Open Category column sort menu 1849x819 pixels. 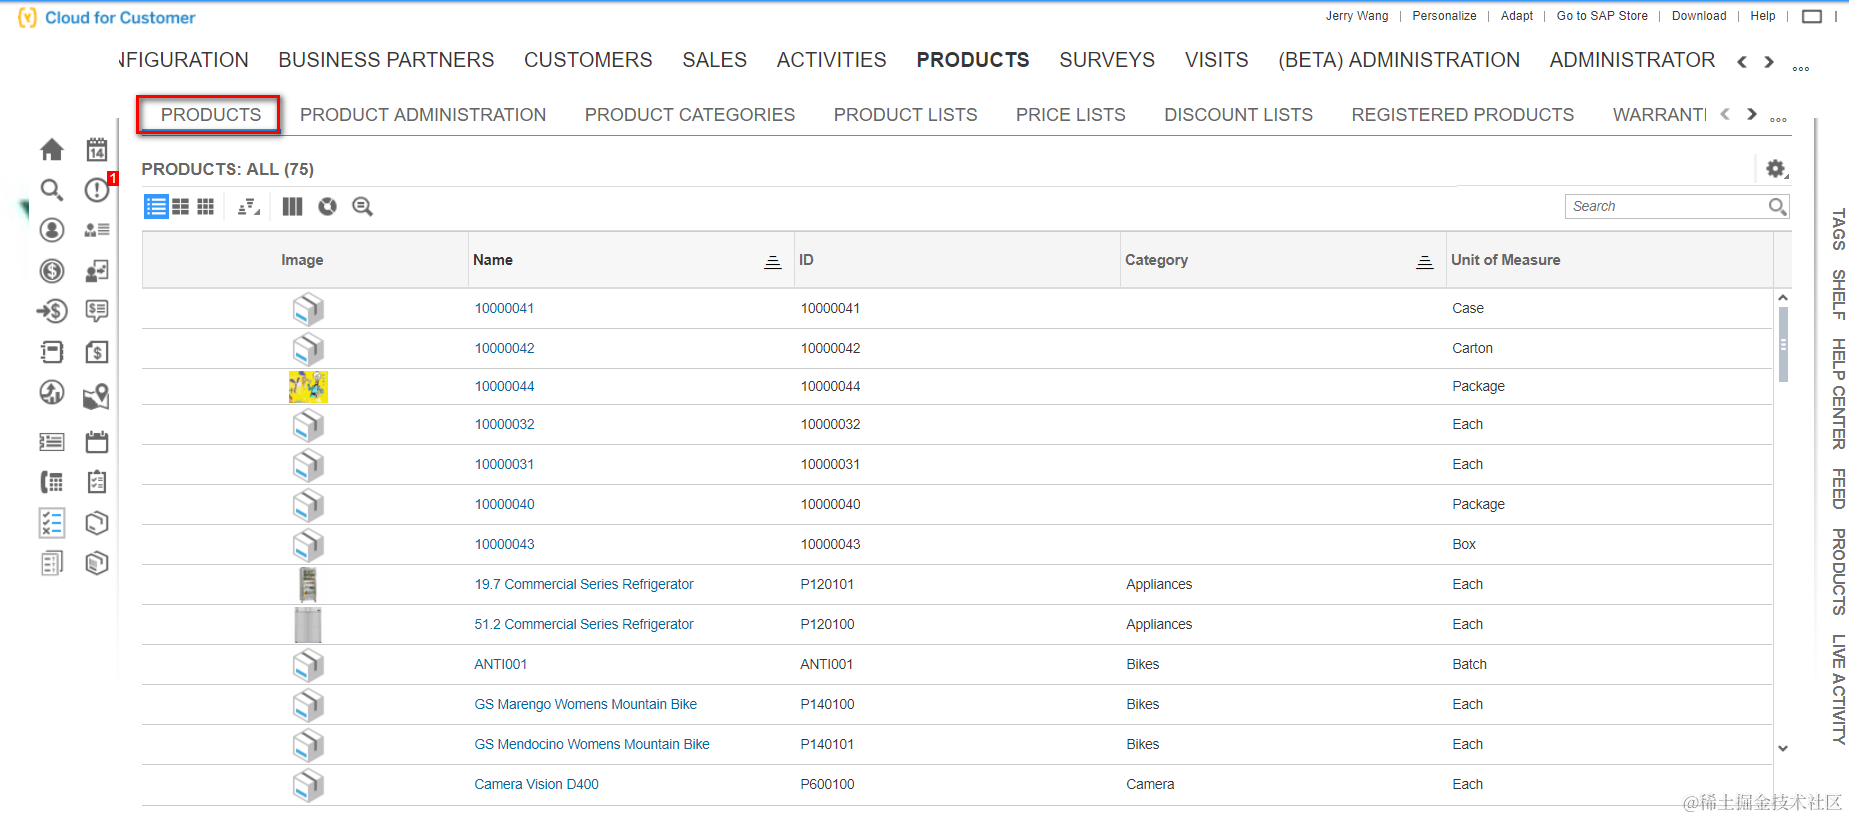coord(1425,262)
